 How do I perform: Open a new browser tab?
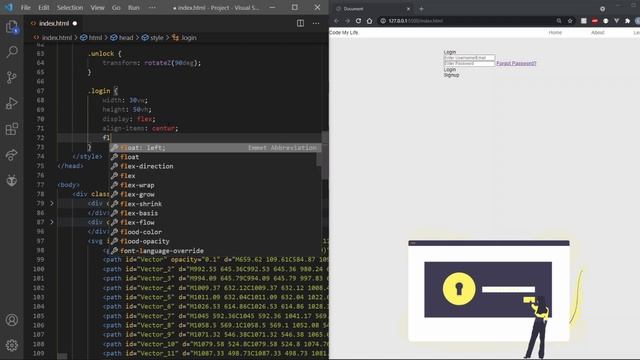pyautogui.click(x=421, y=9)
